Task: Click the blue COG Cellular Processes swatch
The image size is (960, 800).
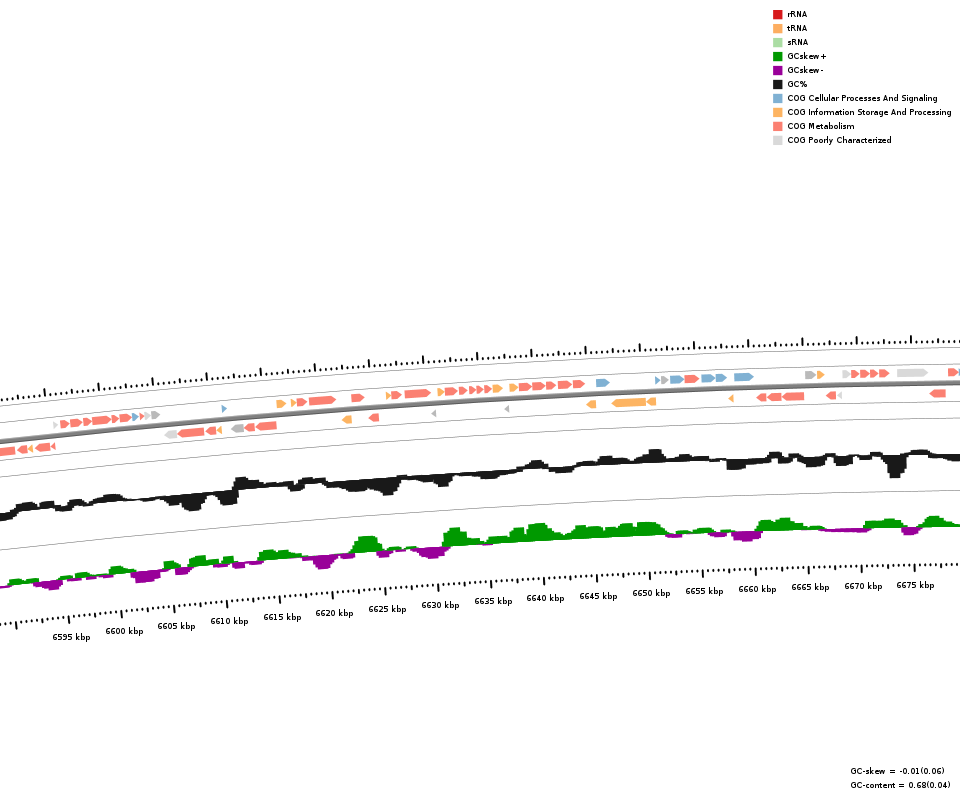Action: (777, 98)
